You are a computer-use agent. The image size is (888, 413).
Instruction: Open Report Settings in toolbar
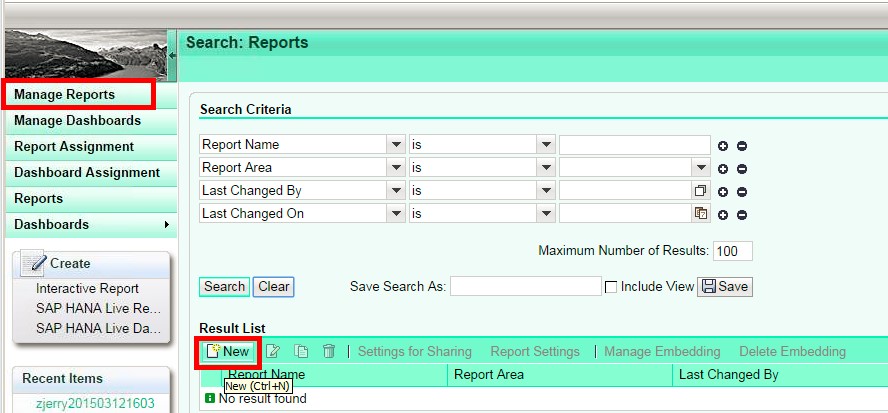pos(535,352)
